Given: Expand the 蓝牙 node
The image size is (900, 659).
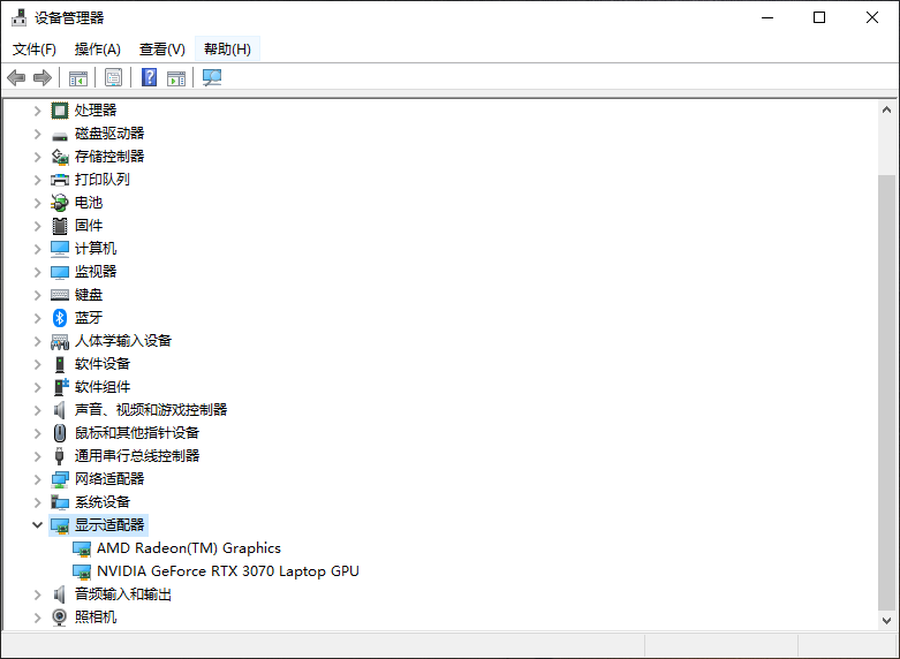Looking at the screenshot, I should click(x=37, y=317).
